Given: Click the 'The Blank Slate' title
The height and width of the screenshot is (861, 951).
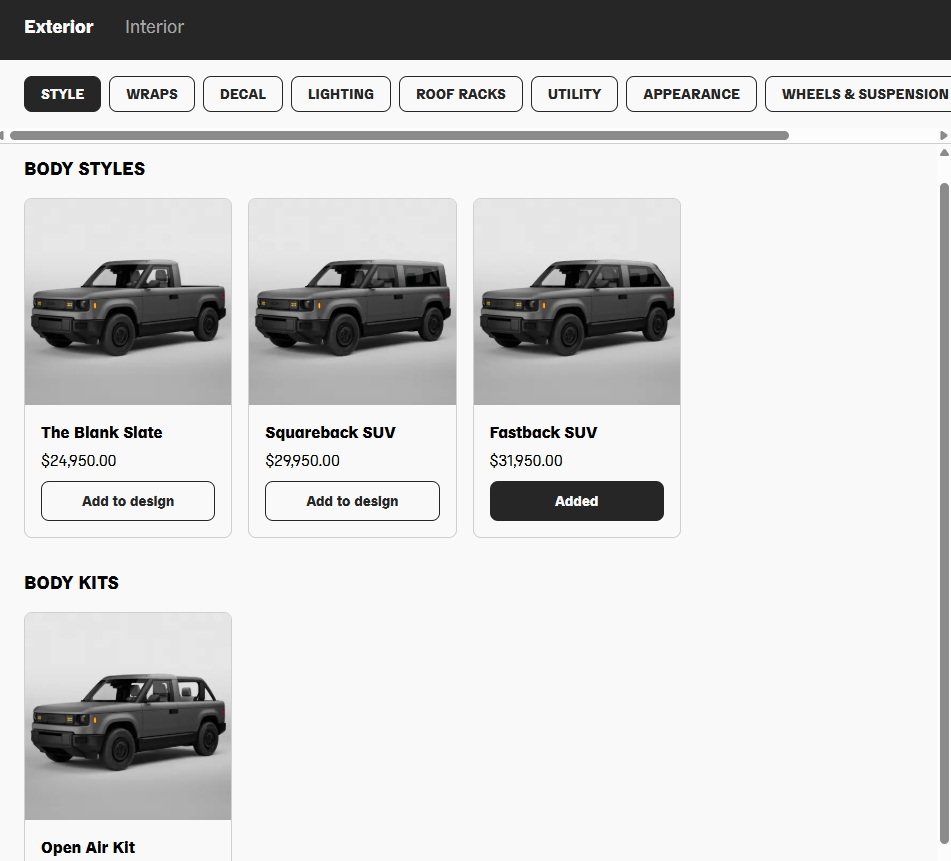Looking at the screenshot, I should point(102,432).
